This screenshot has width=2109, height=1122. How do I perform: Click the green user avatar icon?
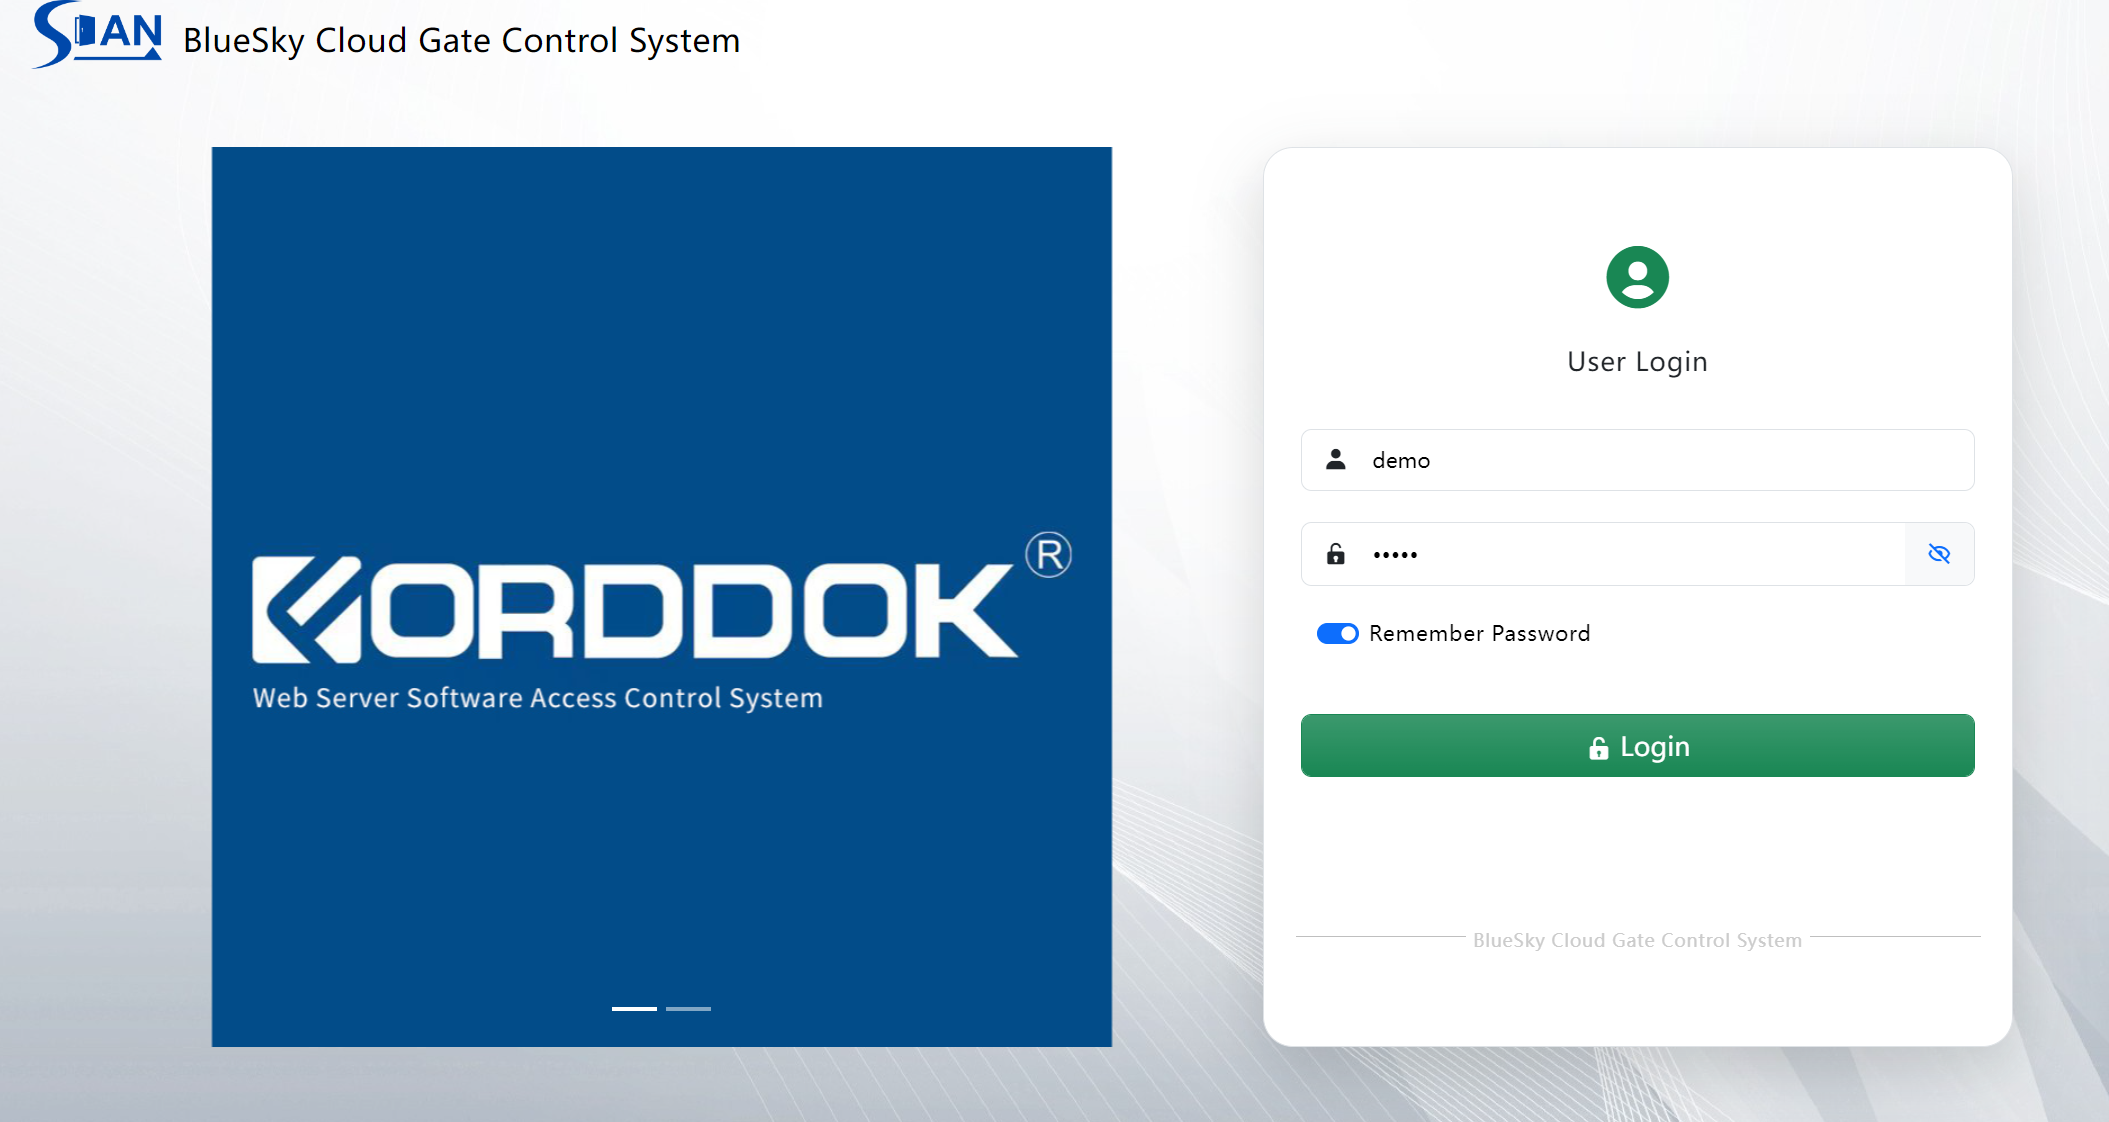1637,277
